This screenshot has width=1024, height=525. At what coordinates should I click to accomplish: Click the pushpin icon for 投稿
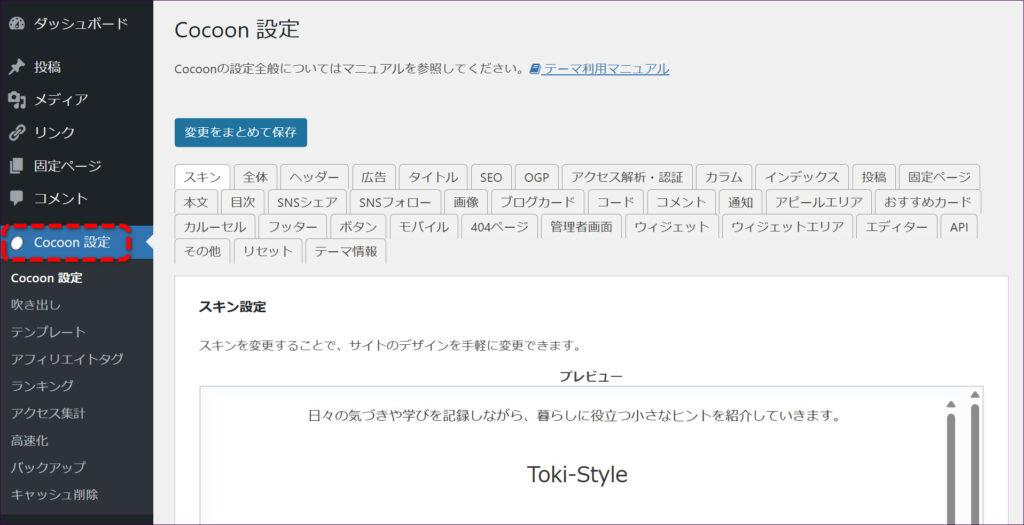pyautogui.click(x=16, y=67)
